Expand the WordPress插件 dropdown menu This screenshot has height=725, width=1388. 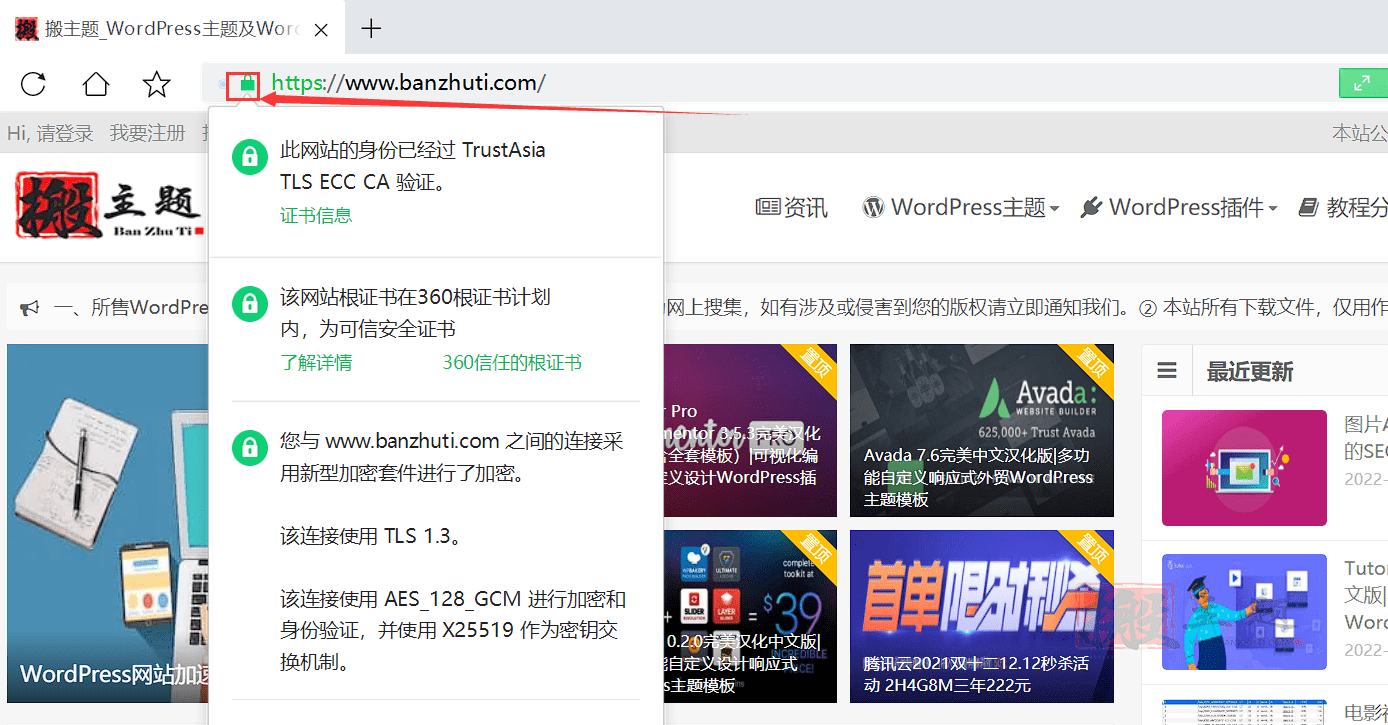tap(1179, 207)
